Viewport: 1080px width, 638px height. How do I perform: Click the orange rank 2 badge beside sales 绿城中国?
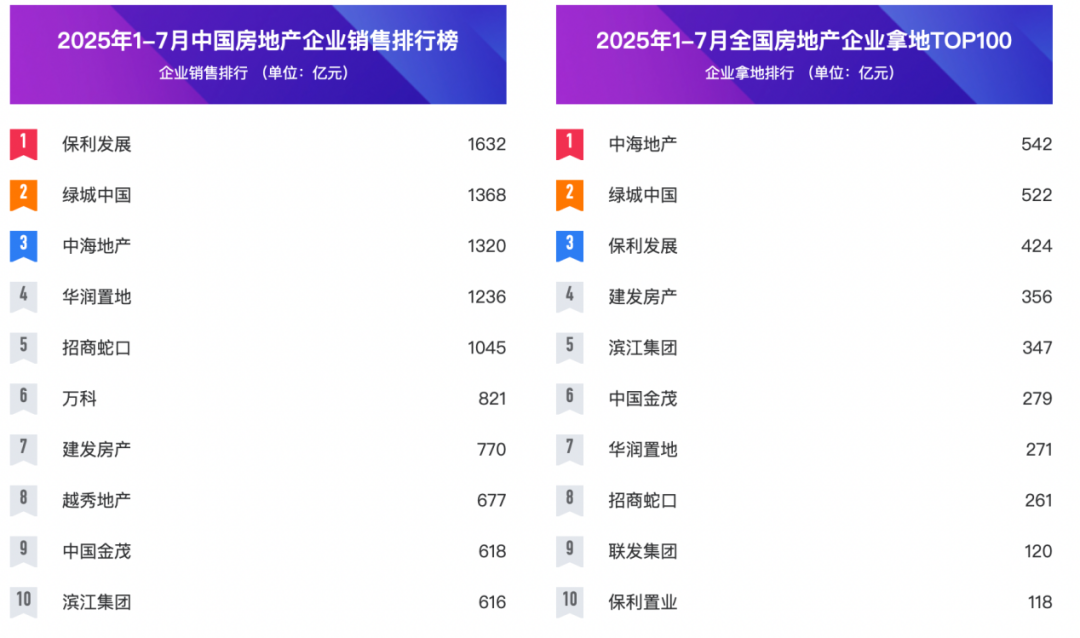click(23, 195)
